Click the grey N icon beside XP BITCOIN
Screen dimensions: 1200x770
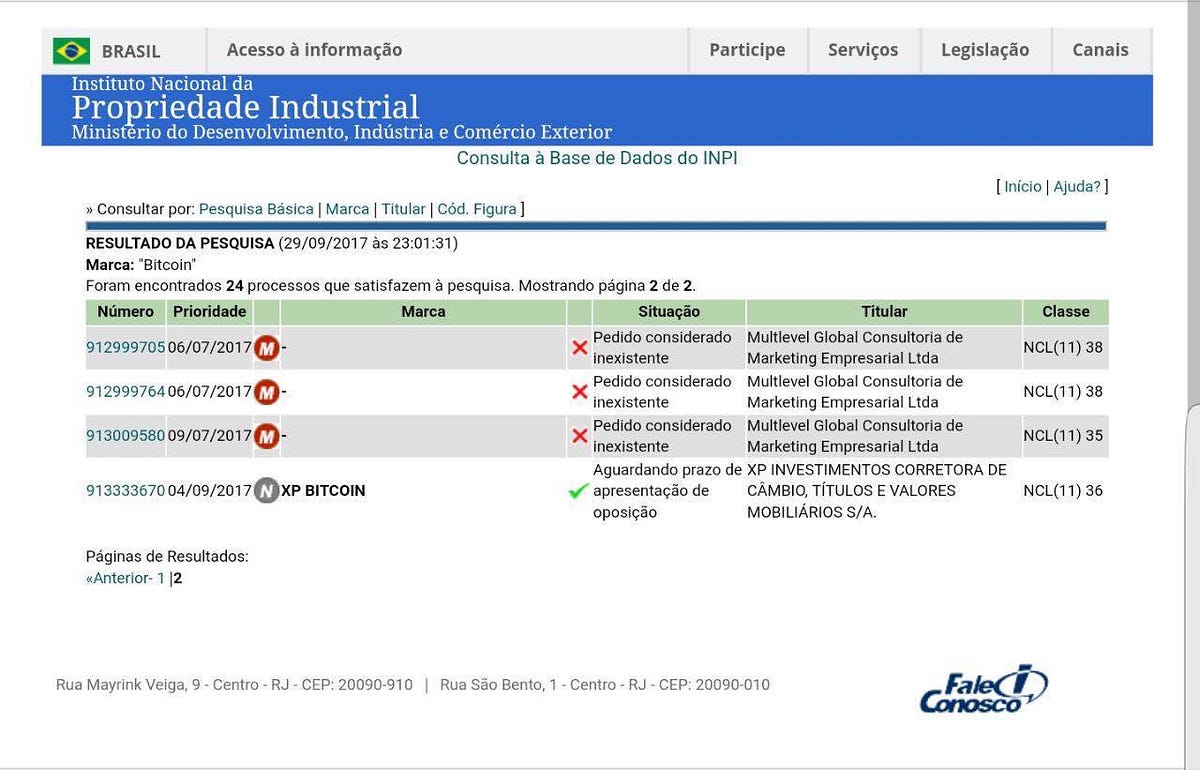(x=266, y=491)
